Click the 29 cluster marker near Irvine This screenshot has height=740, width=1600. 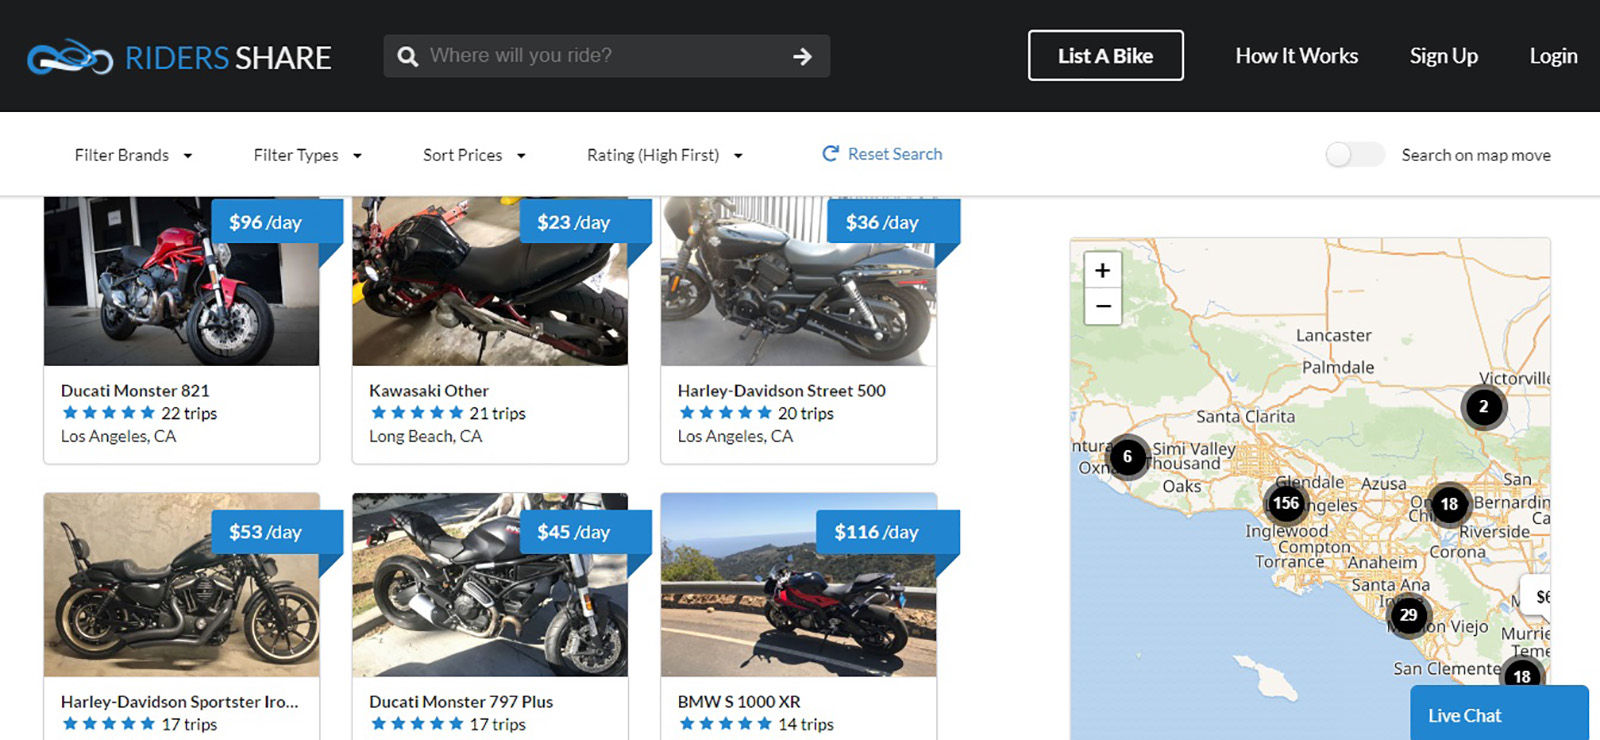[x=1408, y=615]
